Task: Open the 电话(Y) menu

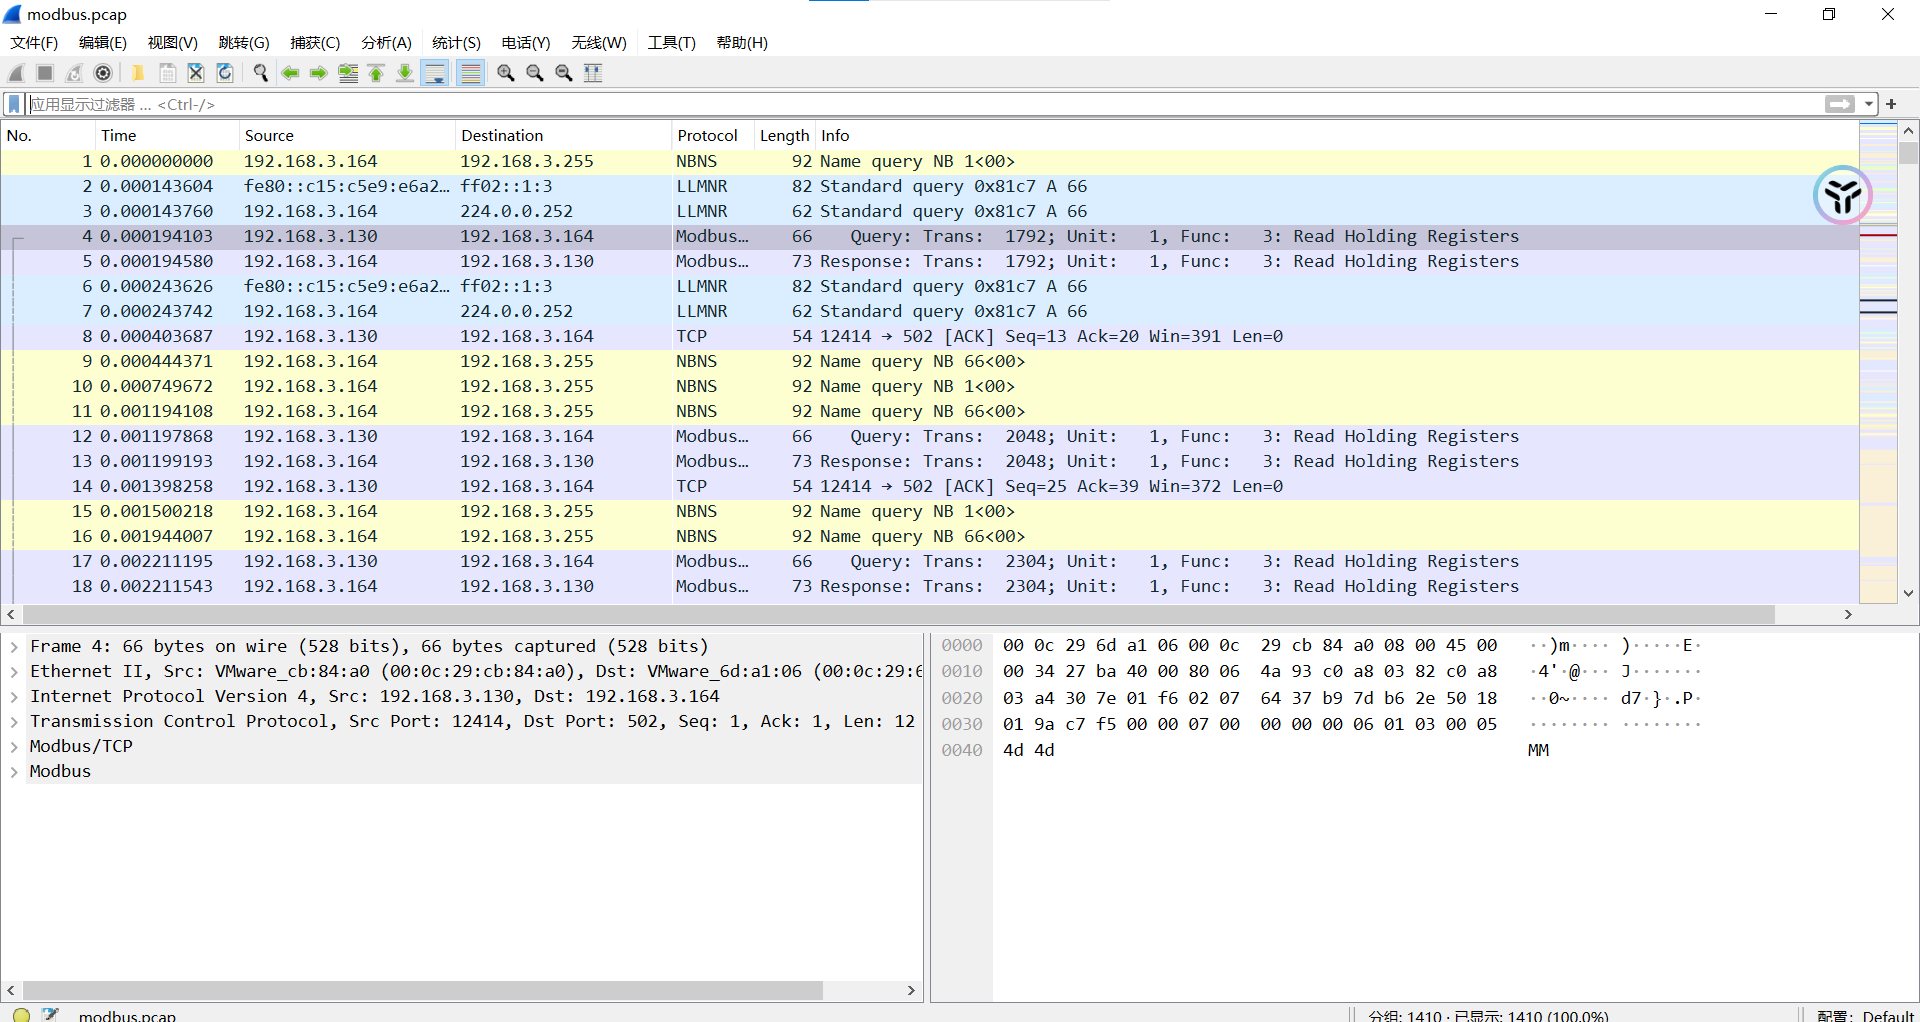Action: click(x=526, y=43)
